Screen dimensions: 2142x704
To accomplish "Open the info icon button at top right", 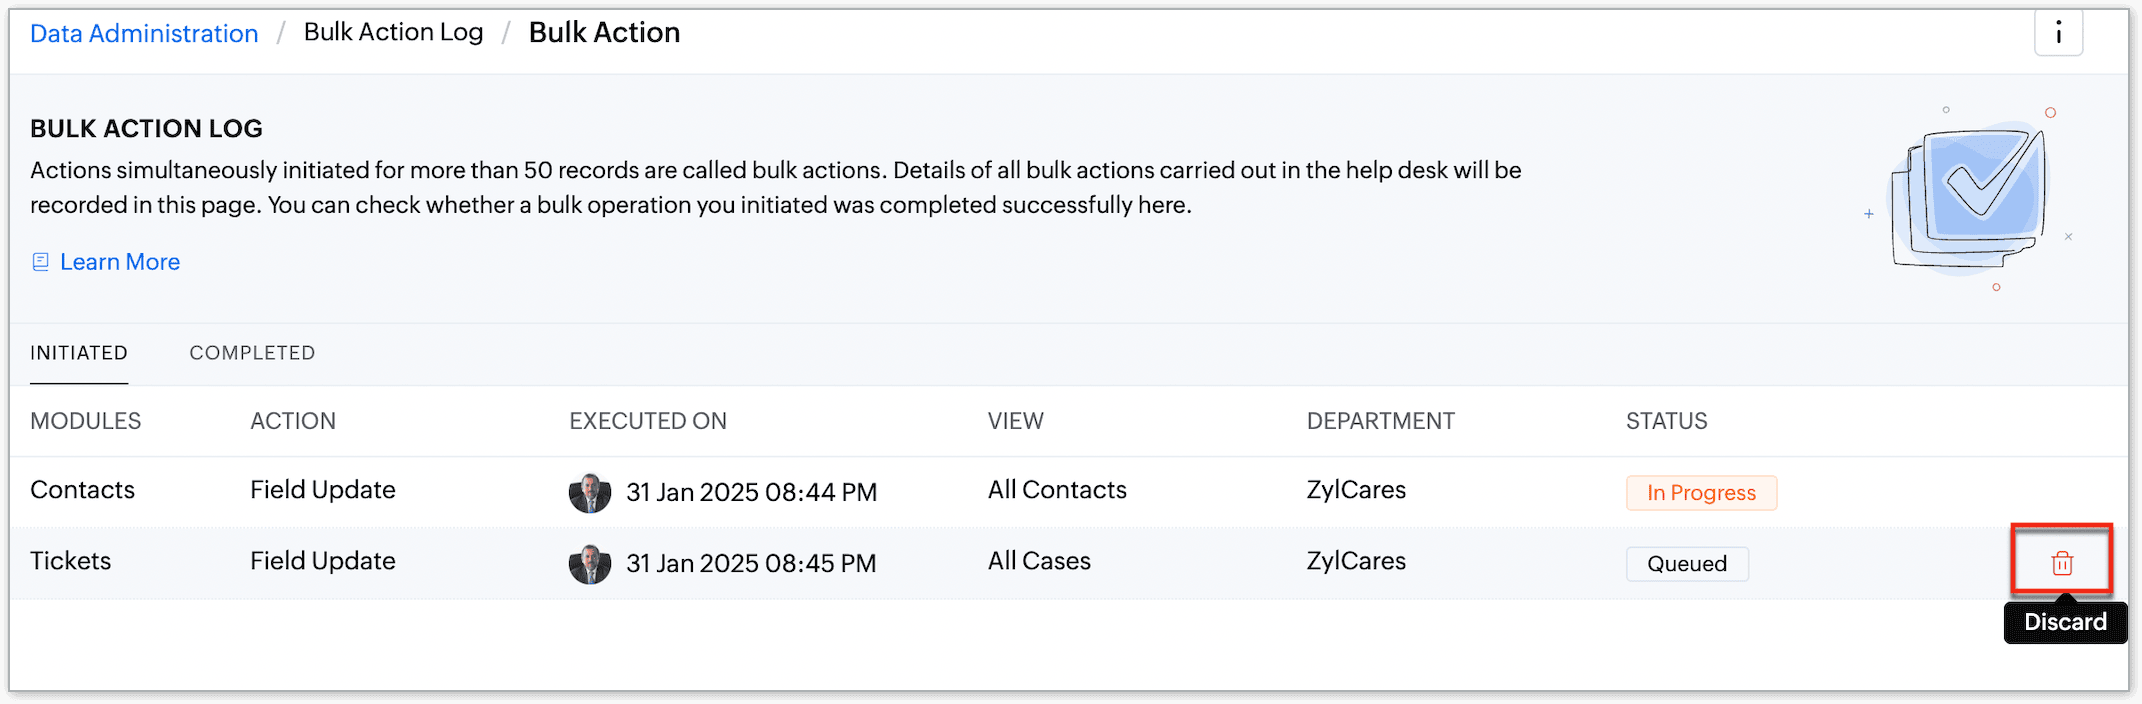I will click(x=2058, y=33).
